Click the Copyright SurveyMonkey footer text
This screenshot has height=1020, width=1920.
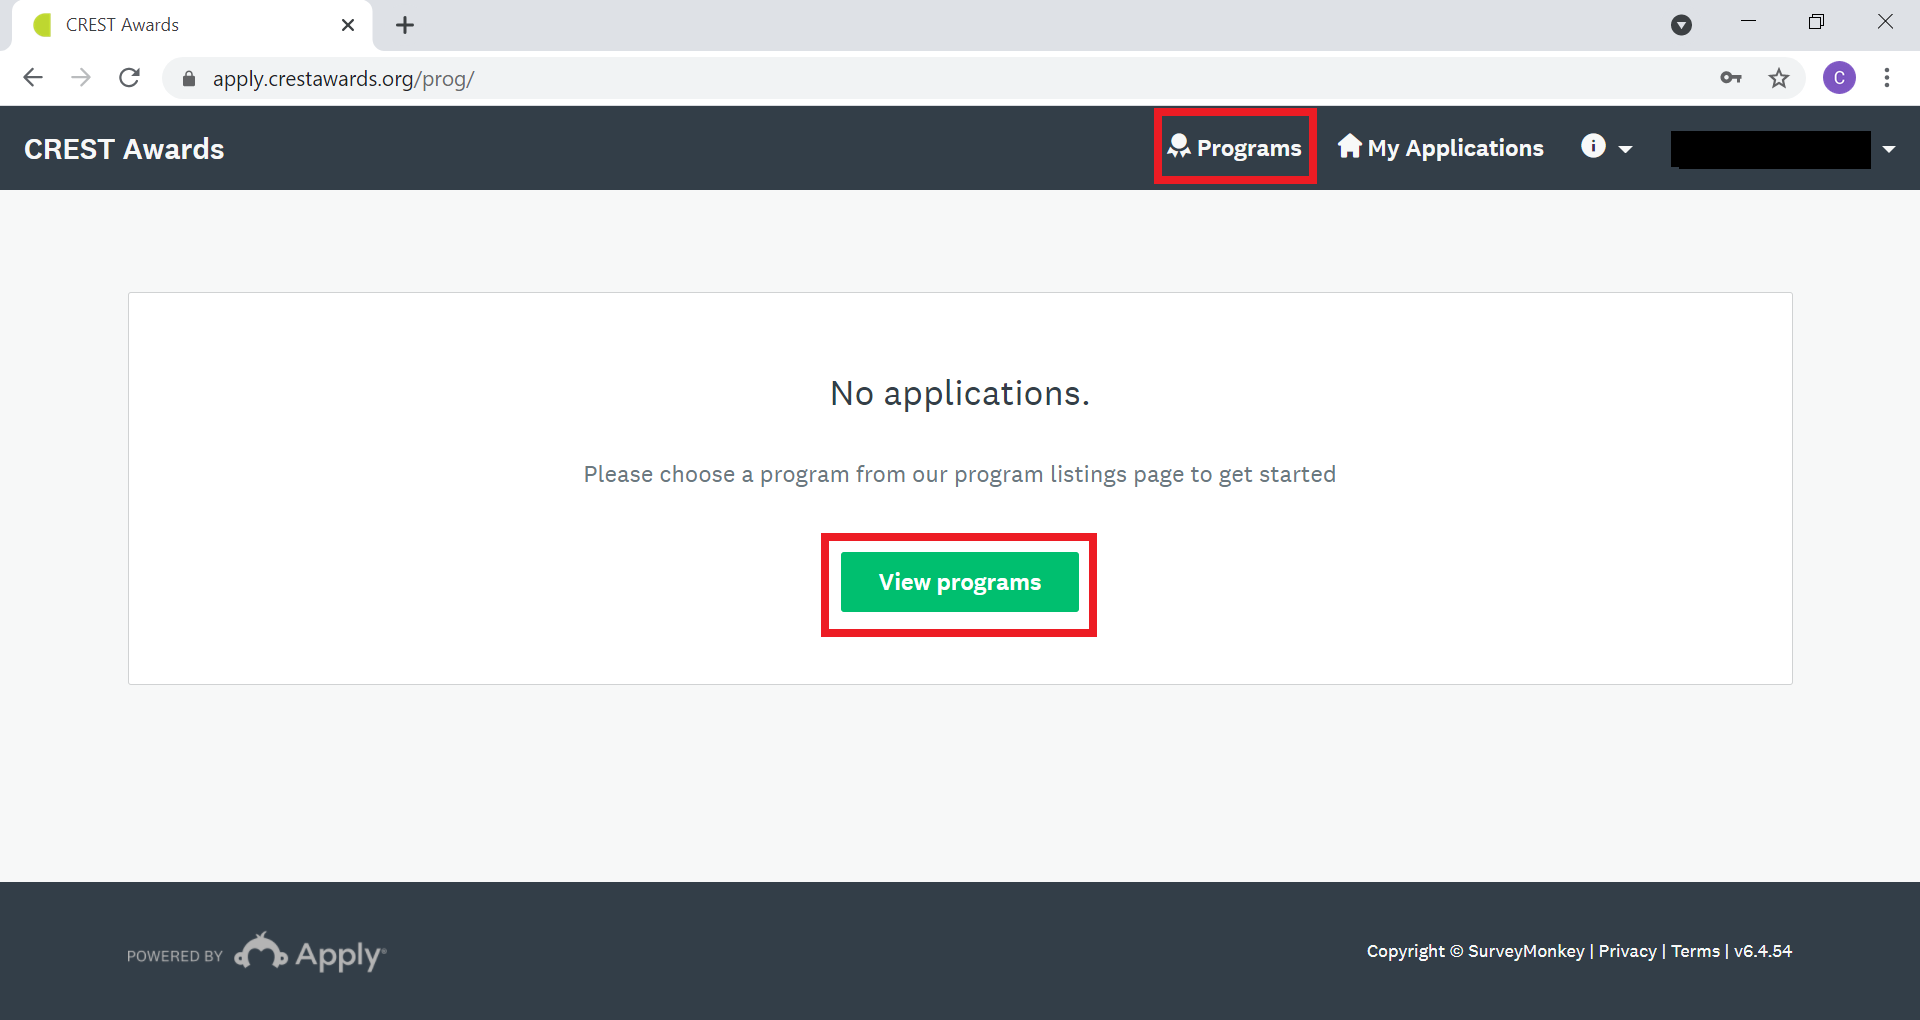1475,951
